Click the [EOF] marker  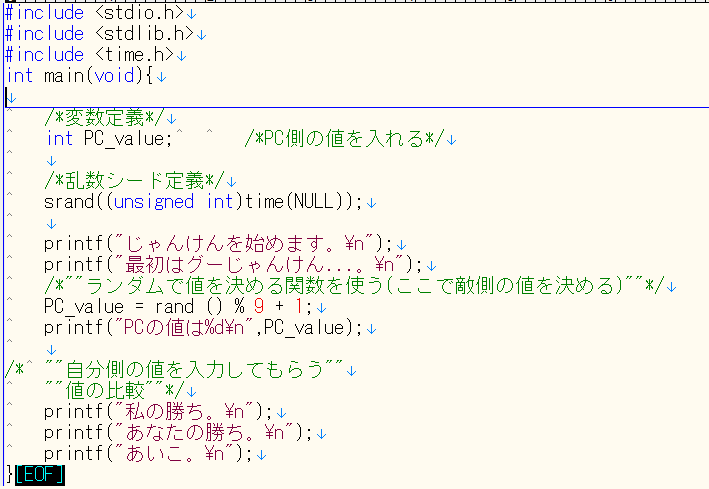40,475
